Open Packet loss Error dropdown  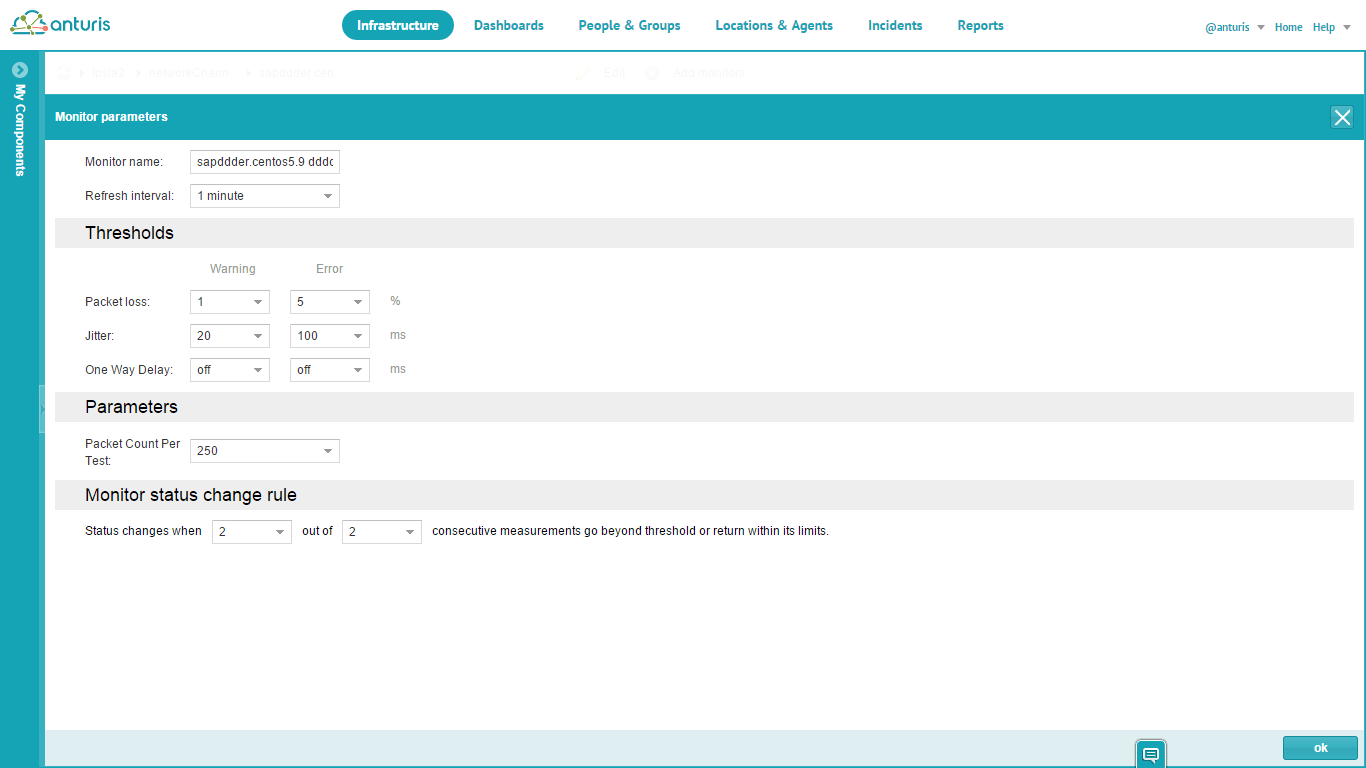[330, 302]
